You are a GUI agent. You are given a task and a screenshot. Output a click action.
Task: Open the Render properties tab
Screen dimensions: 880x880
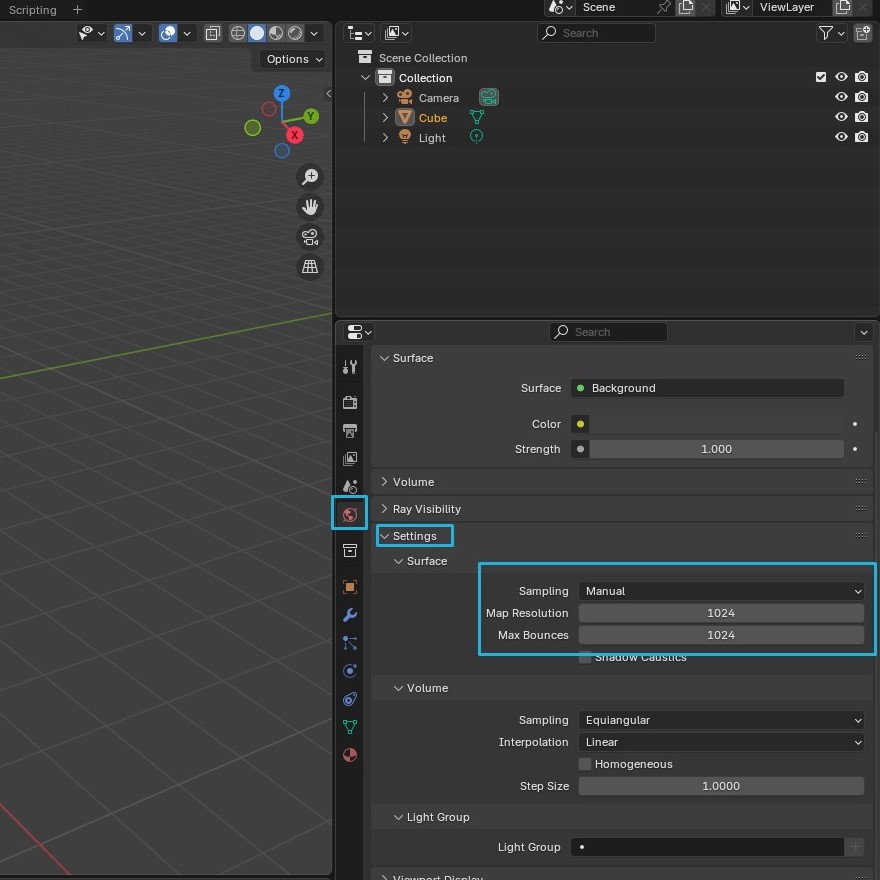coord(349,402)
